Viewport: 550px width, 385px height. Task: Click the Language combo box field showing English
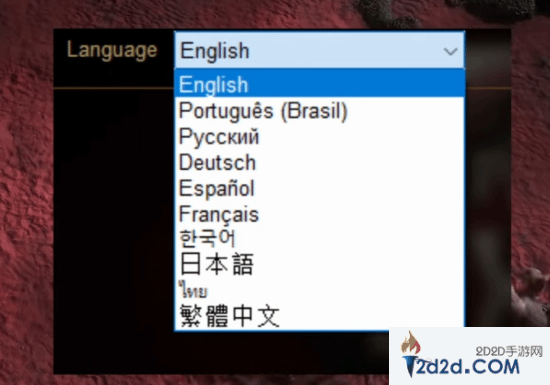point(320,50)
